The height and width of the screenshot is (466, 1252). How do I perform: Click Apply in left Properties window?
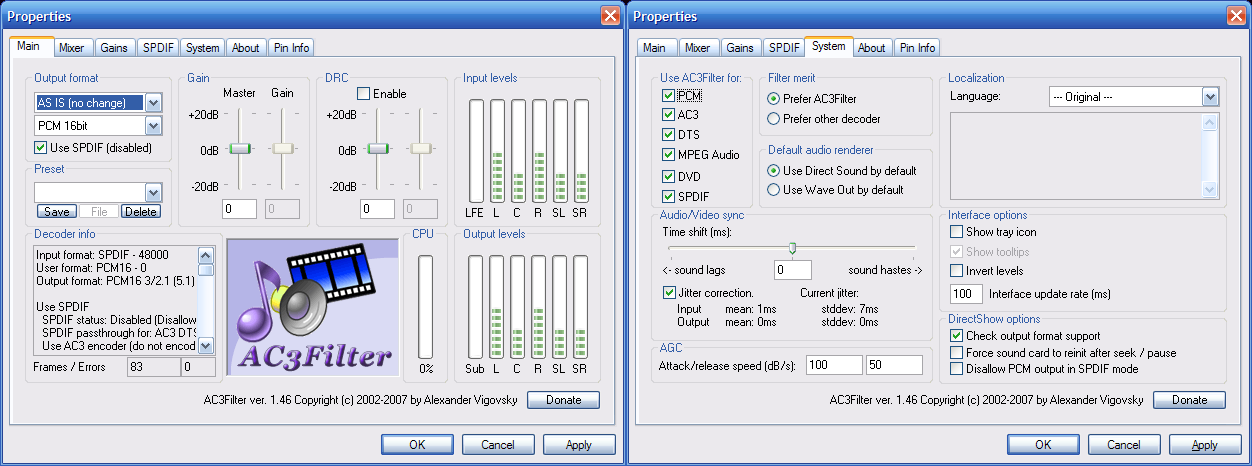coord(579,445)
